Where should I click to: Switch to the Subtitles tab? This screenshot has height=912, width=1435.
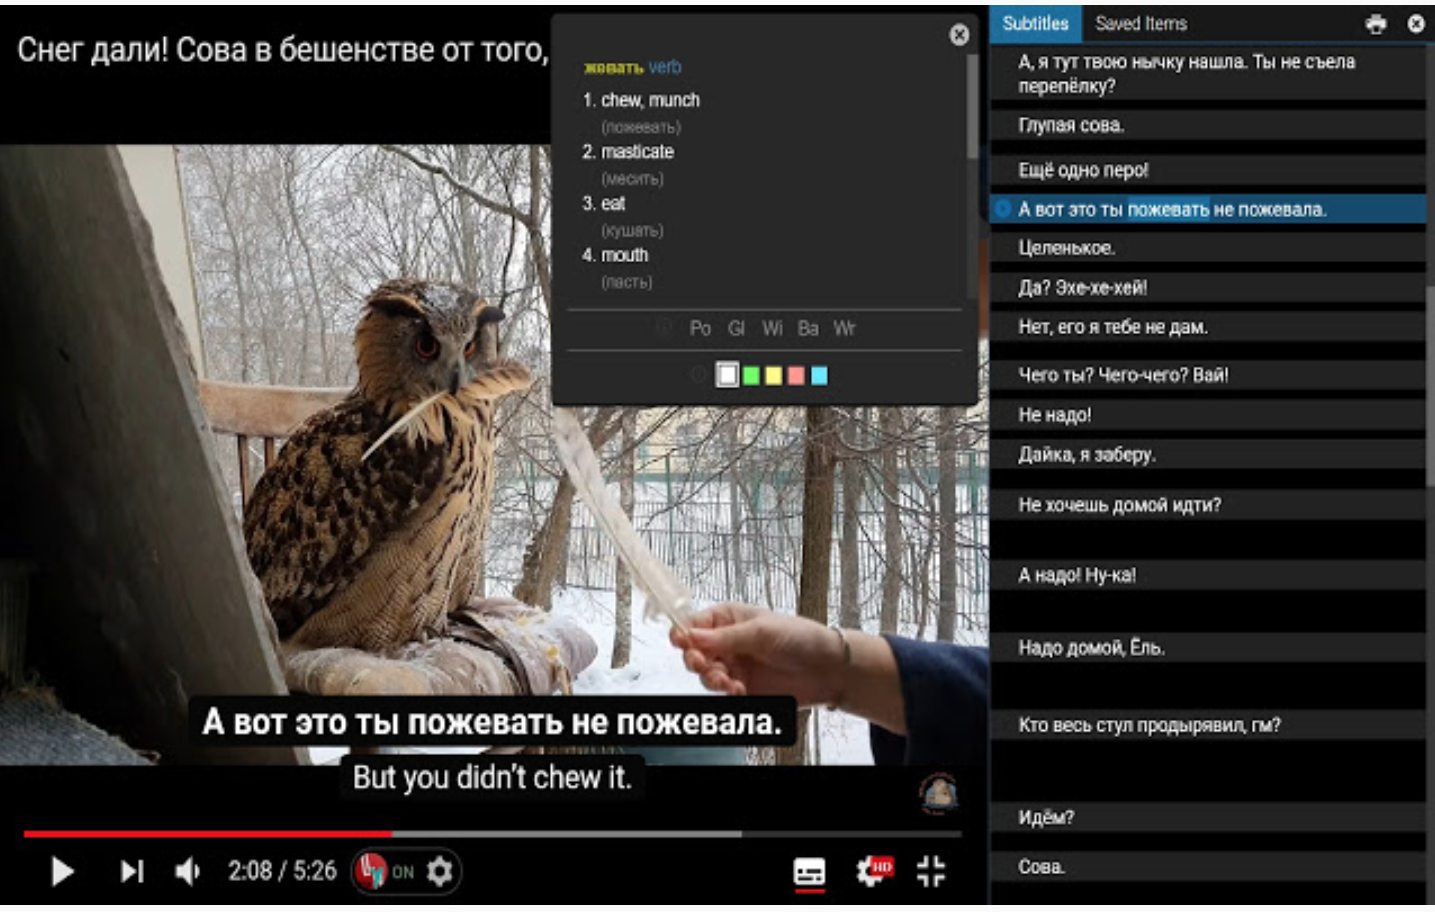click(x=1035, y=24)
